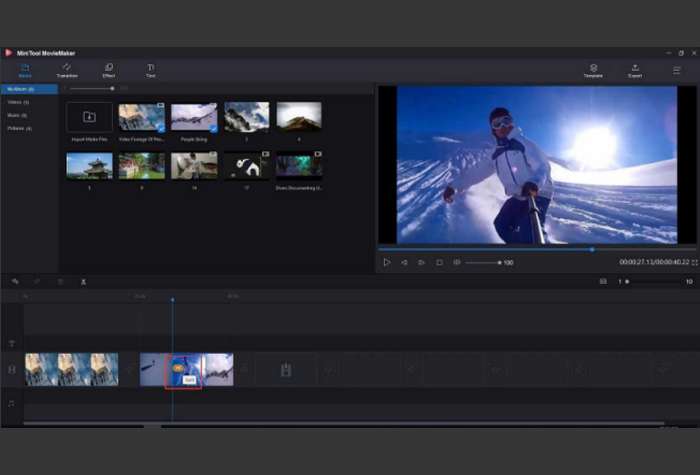The height and width of the screenshot is (475, 700).
Task: Select the Pictures category in sidebar
Action: 20,129
